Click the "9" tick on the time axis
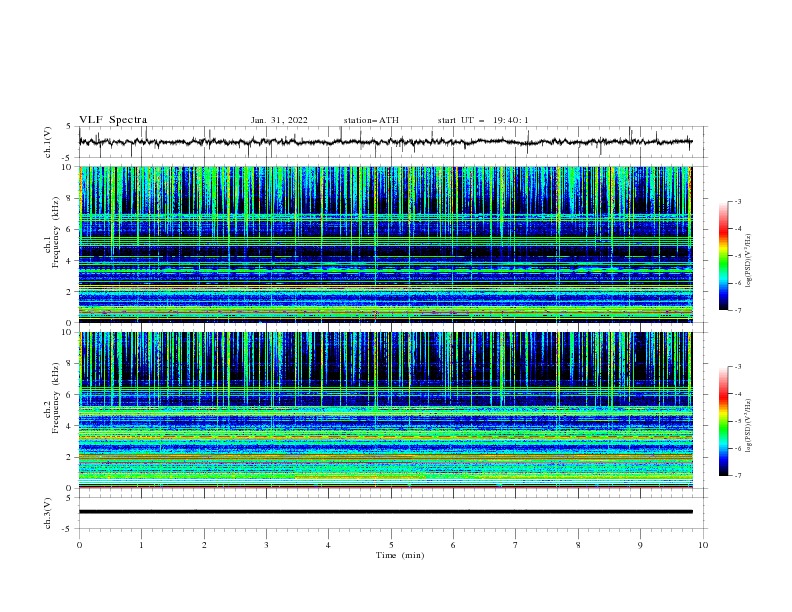 640,545
